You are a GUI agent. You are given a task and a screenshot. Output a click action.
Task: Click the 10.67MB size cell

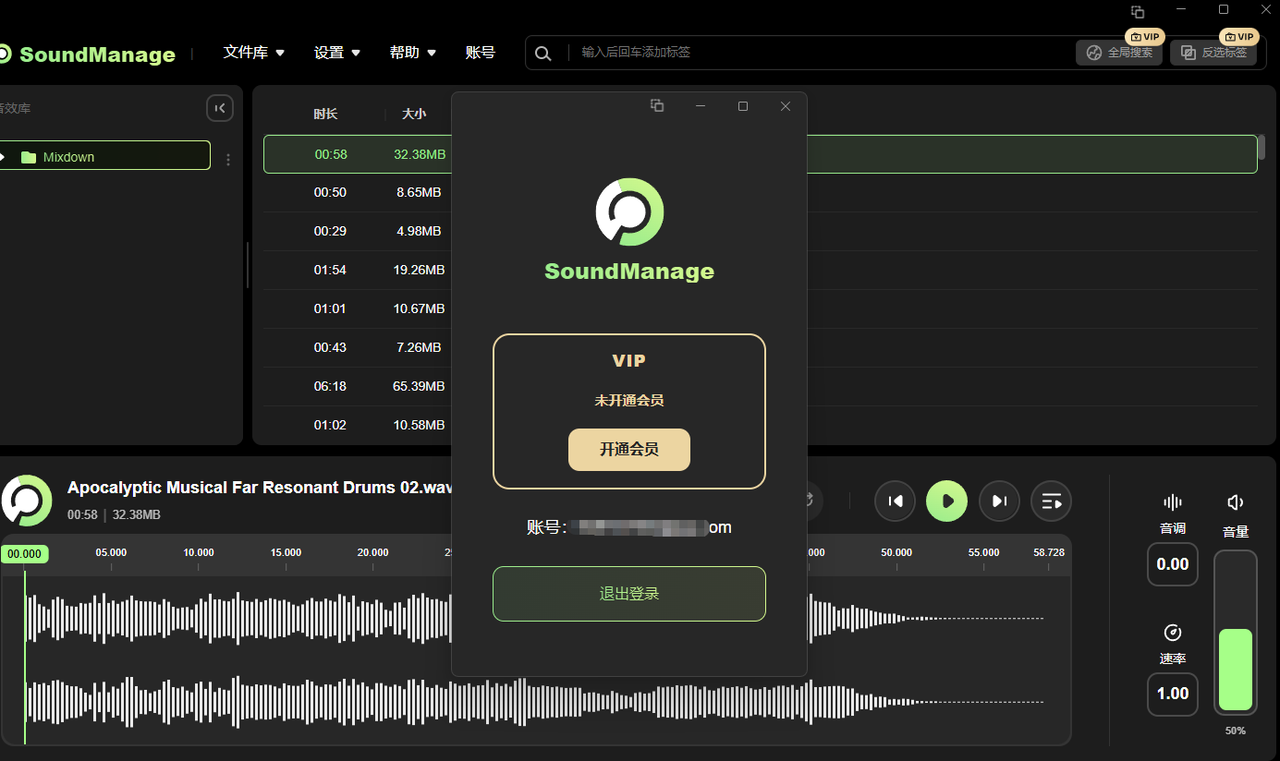pos(419,309)
